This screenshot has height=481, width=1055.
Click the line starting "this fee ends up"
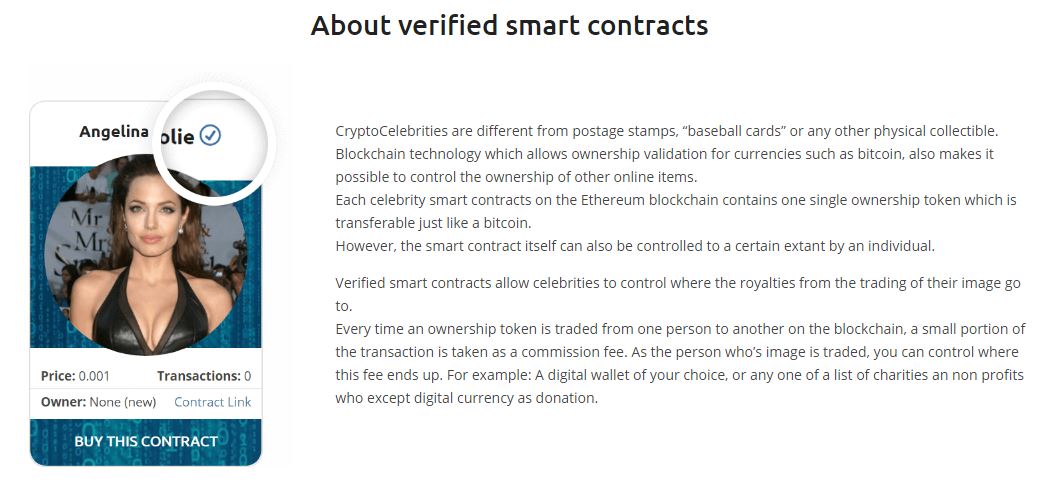point(677,375)
